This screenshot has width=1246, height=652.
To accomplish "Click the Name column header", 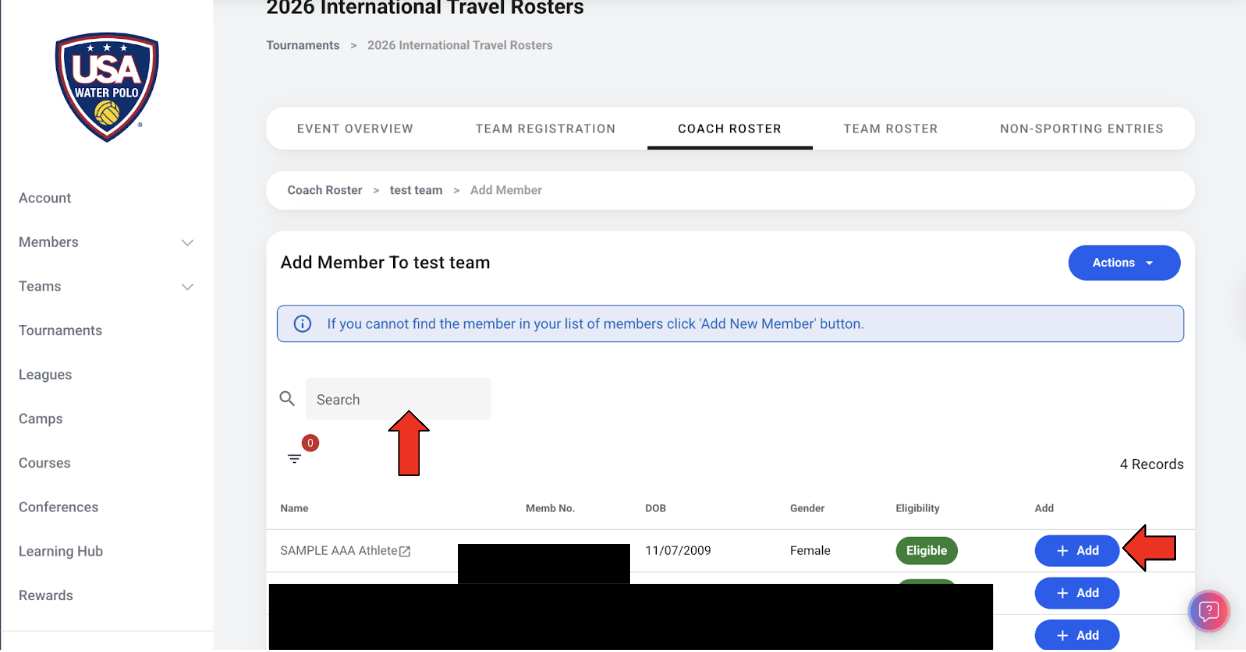I will coord(294,508).
